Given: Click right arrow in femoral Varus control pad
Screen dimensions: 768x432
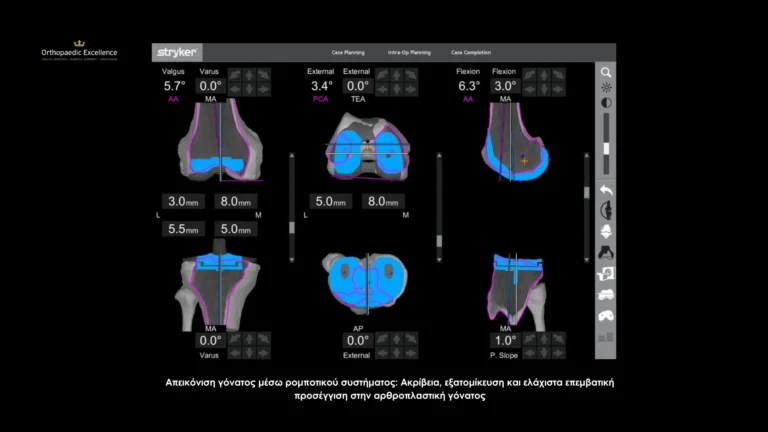Looking at the screenshot, I should 264,89.
